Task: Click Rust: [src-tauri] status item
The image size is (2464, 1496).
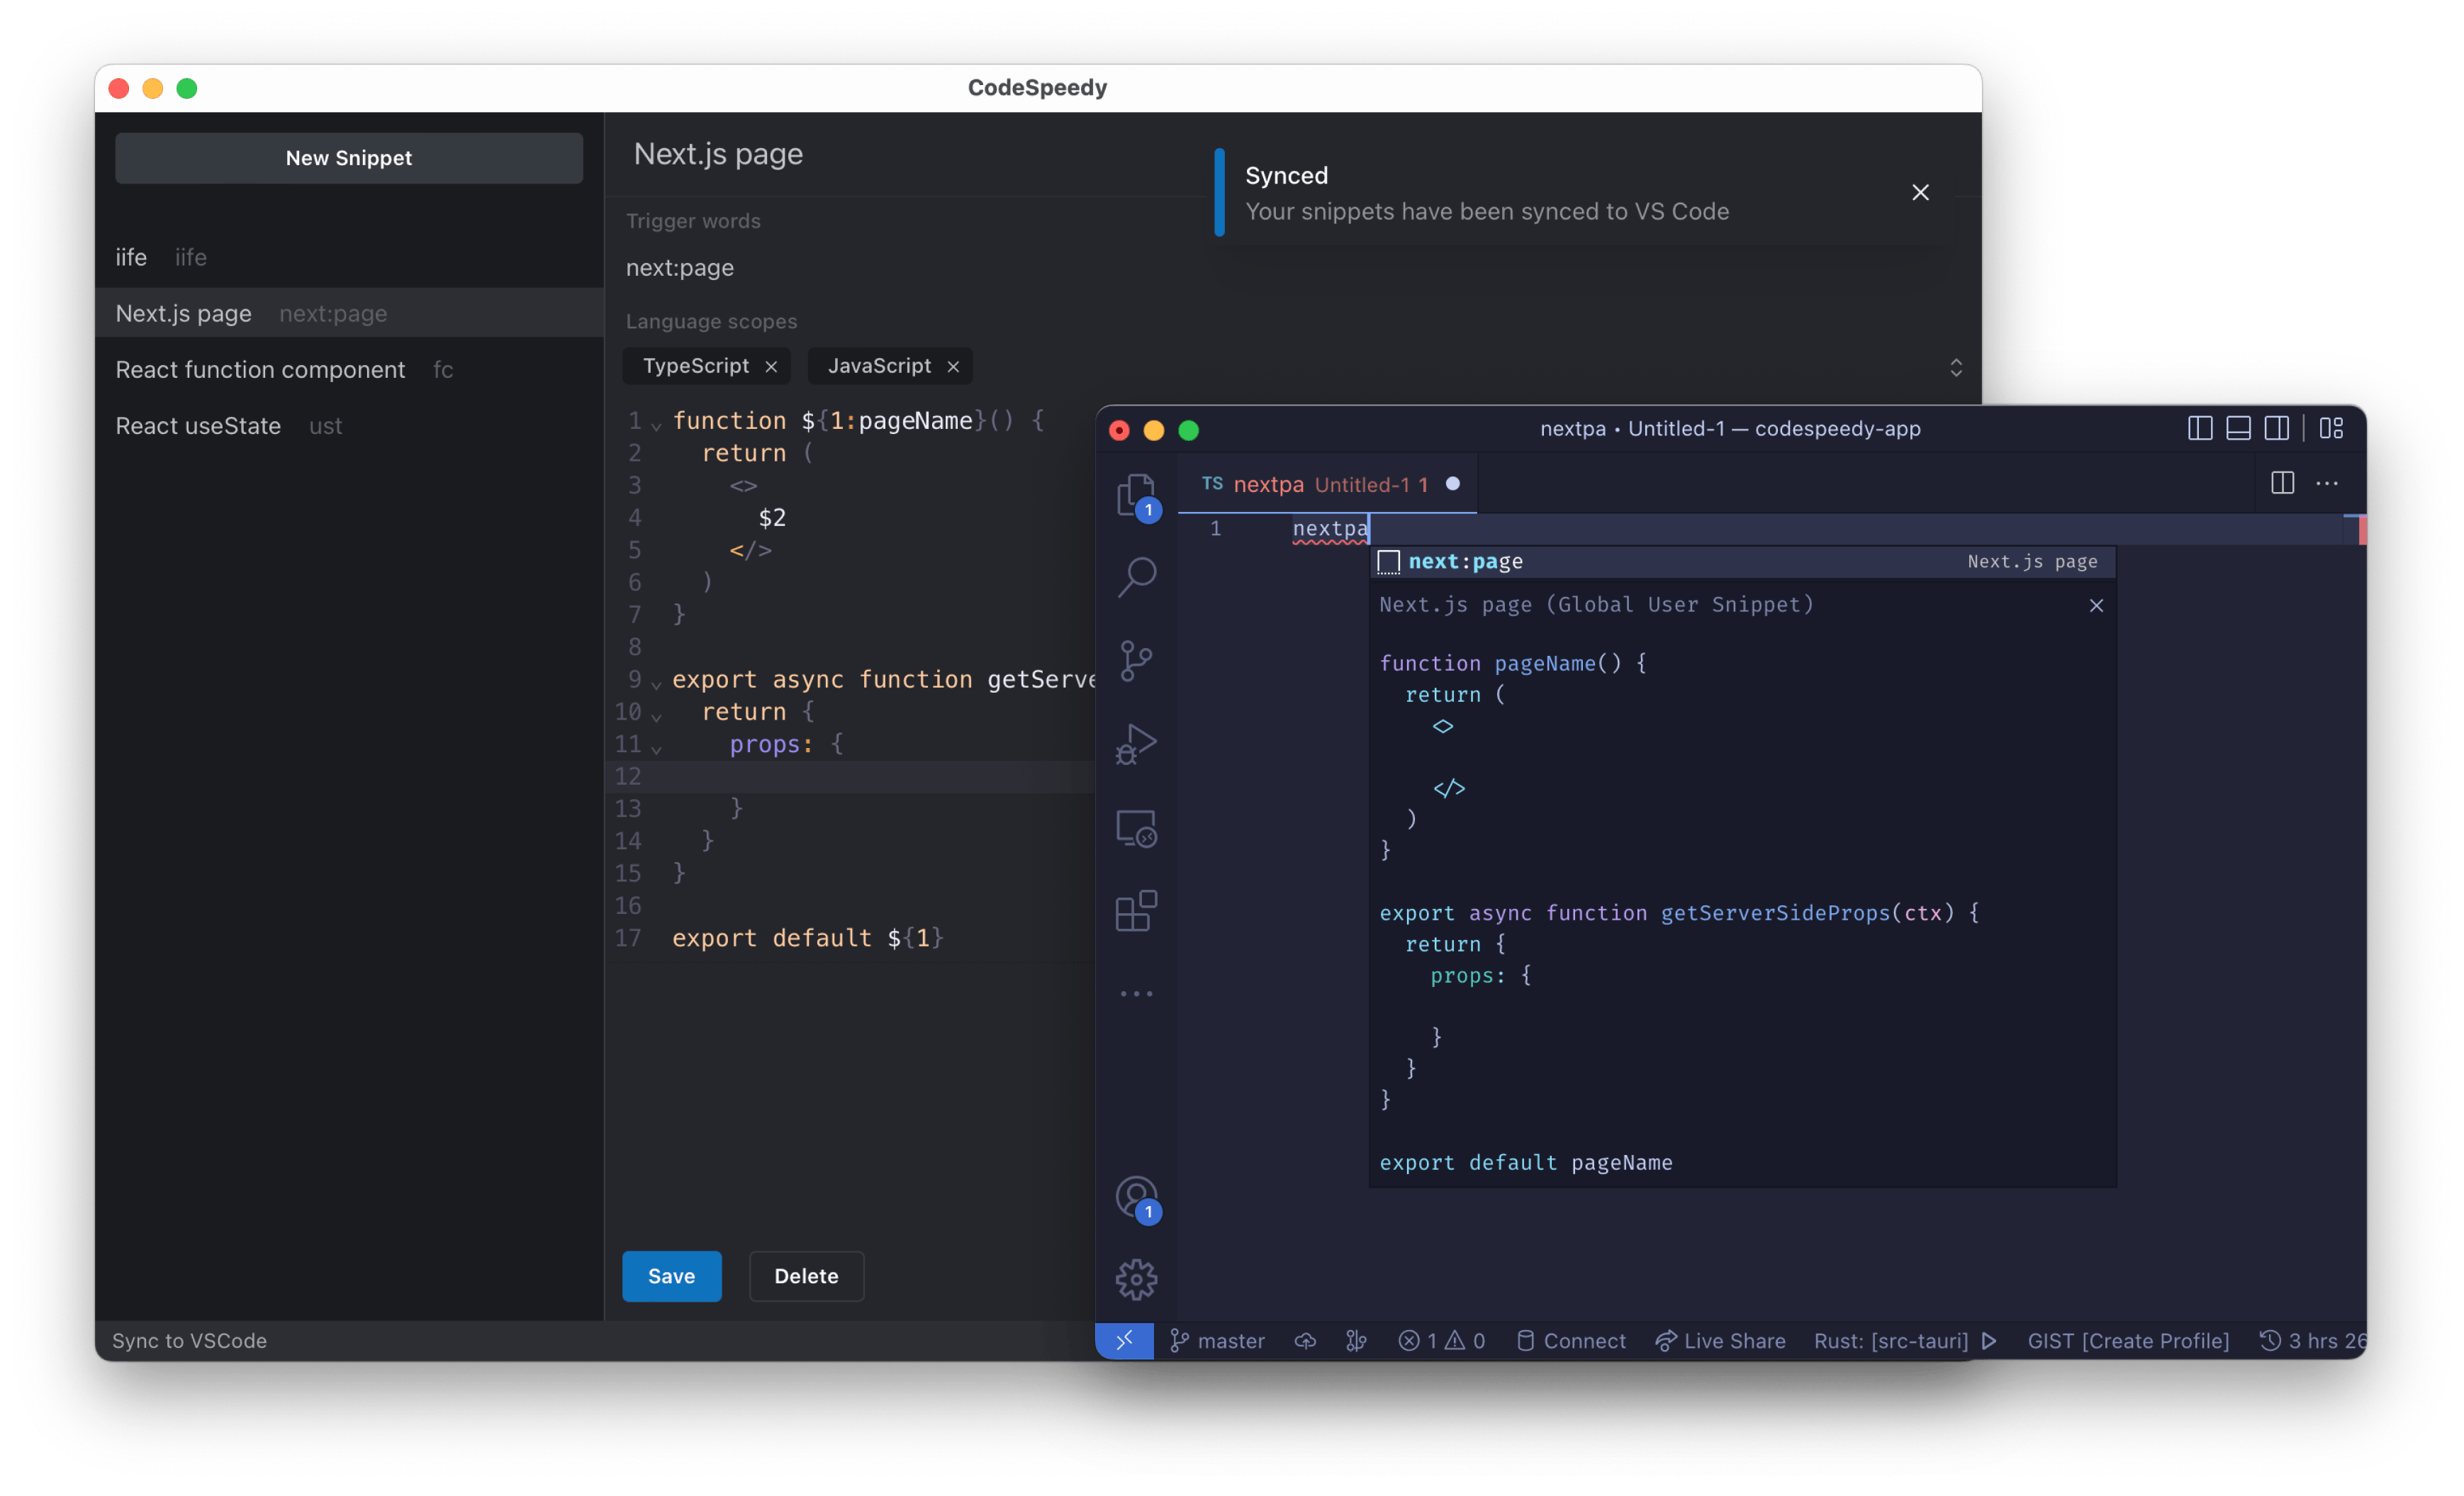Action: click(1891, 1341)
